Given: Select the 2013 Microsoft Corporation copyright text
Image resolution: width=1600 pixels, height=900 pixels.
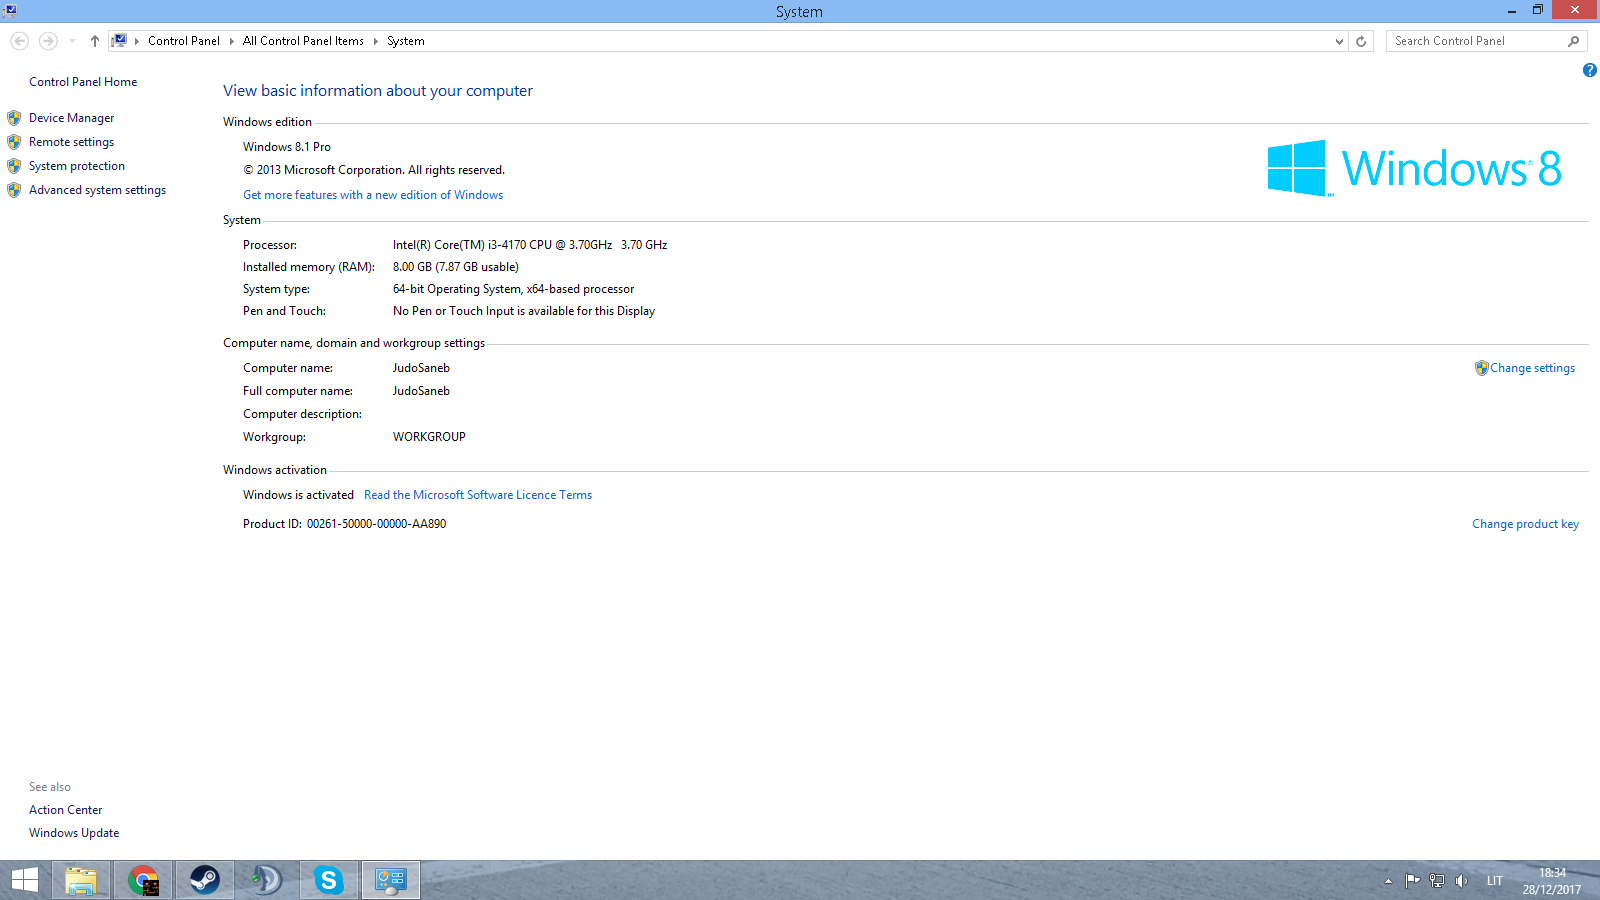Looking at the screenshot, I should [x=374, y=170].
